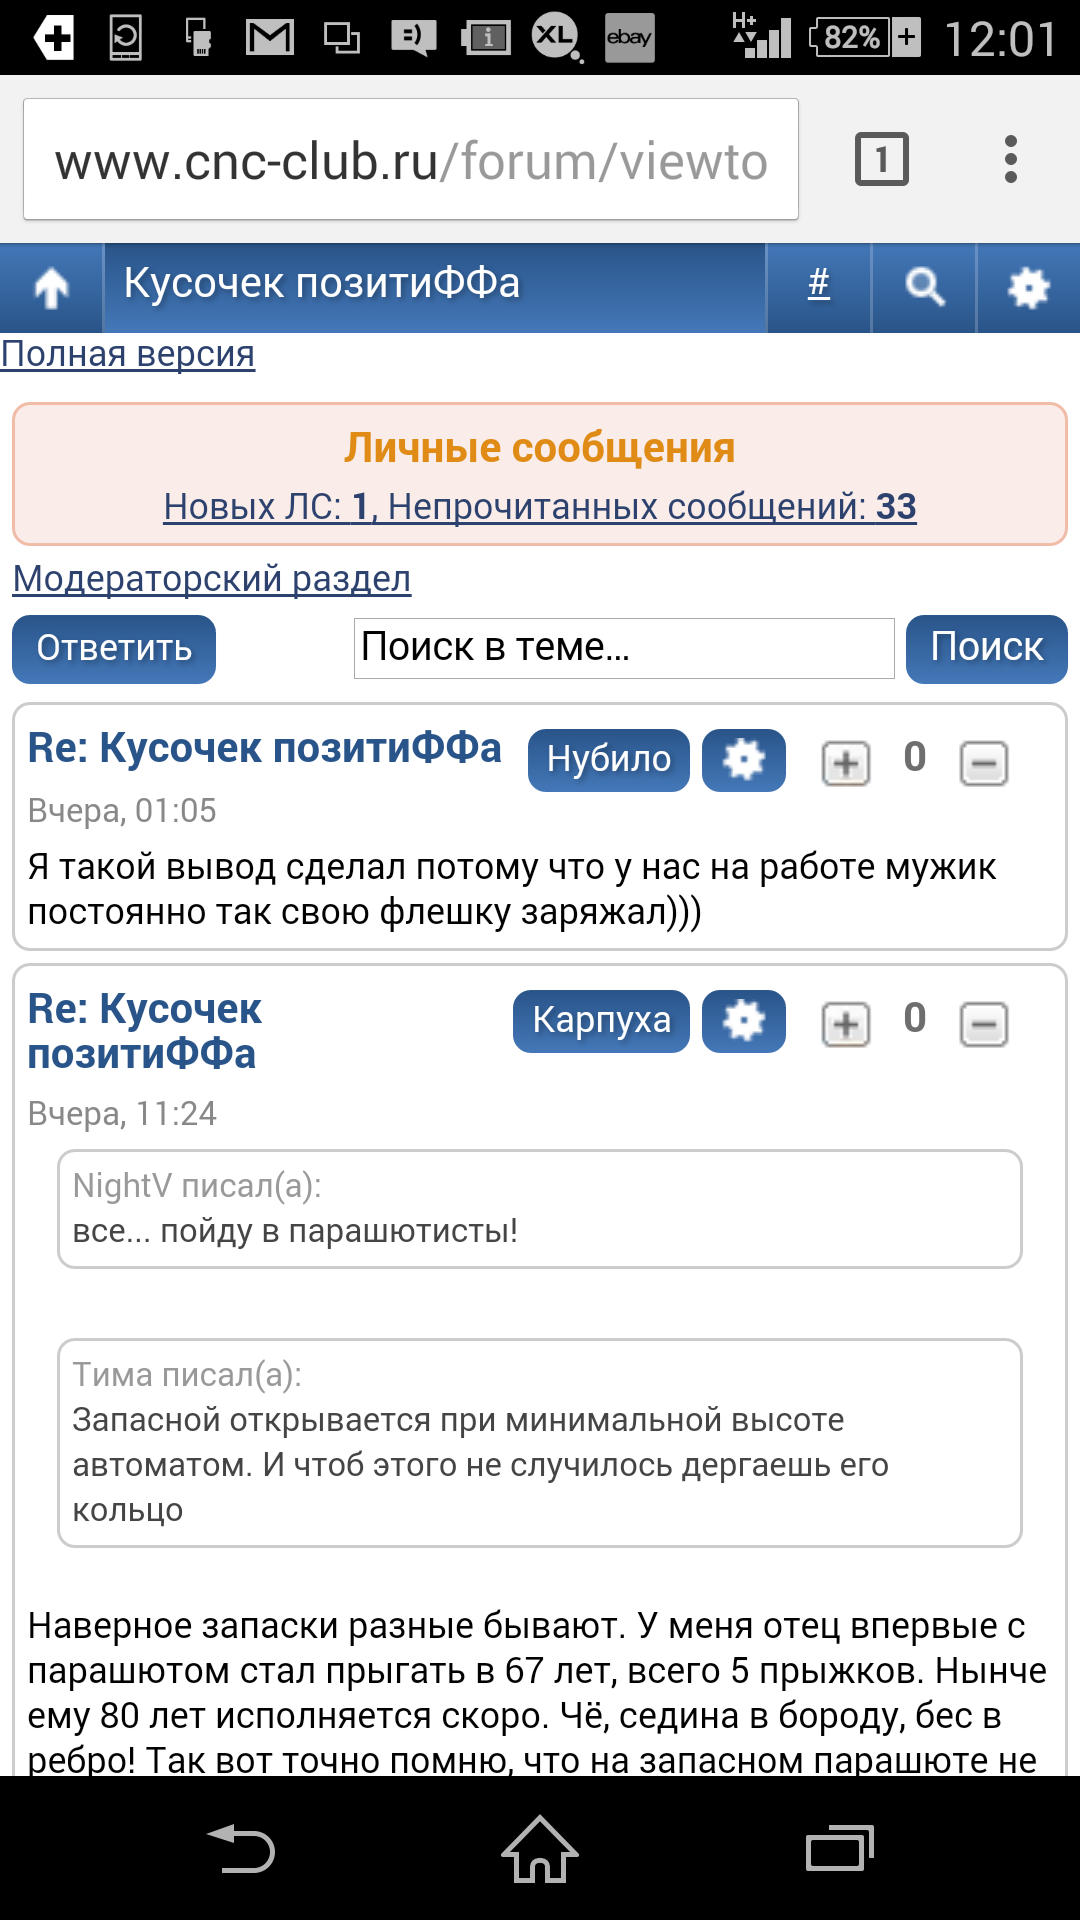Viewport: 1080px width, 1920px height.
Task: Open the gear menu on Нубило's post
Action: 743,760
